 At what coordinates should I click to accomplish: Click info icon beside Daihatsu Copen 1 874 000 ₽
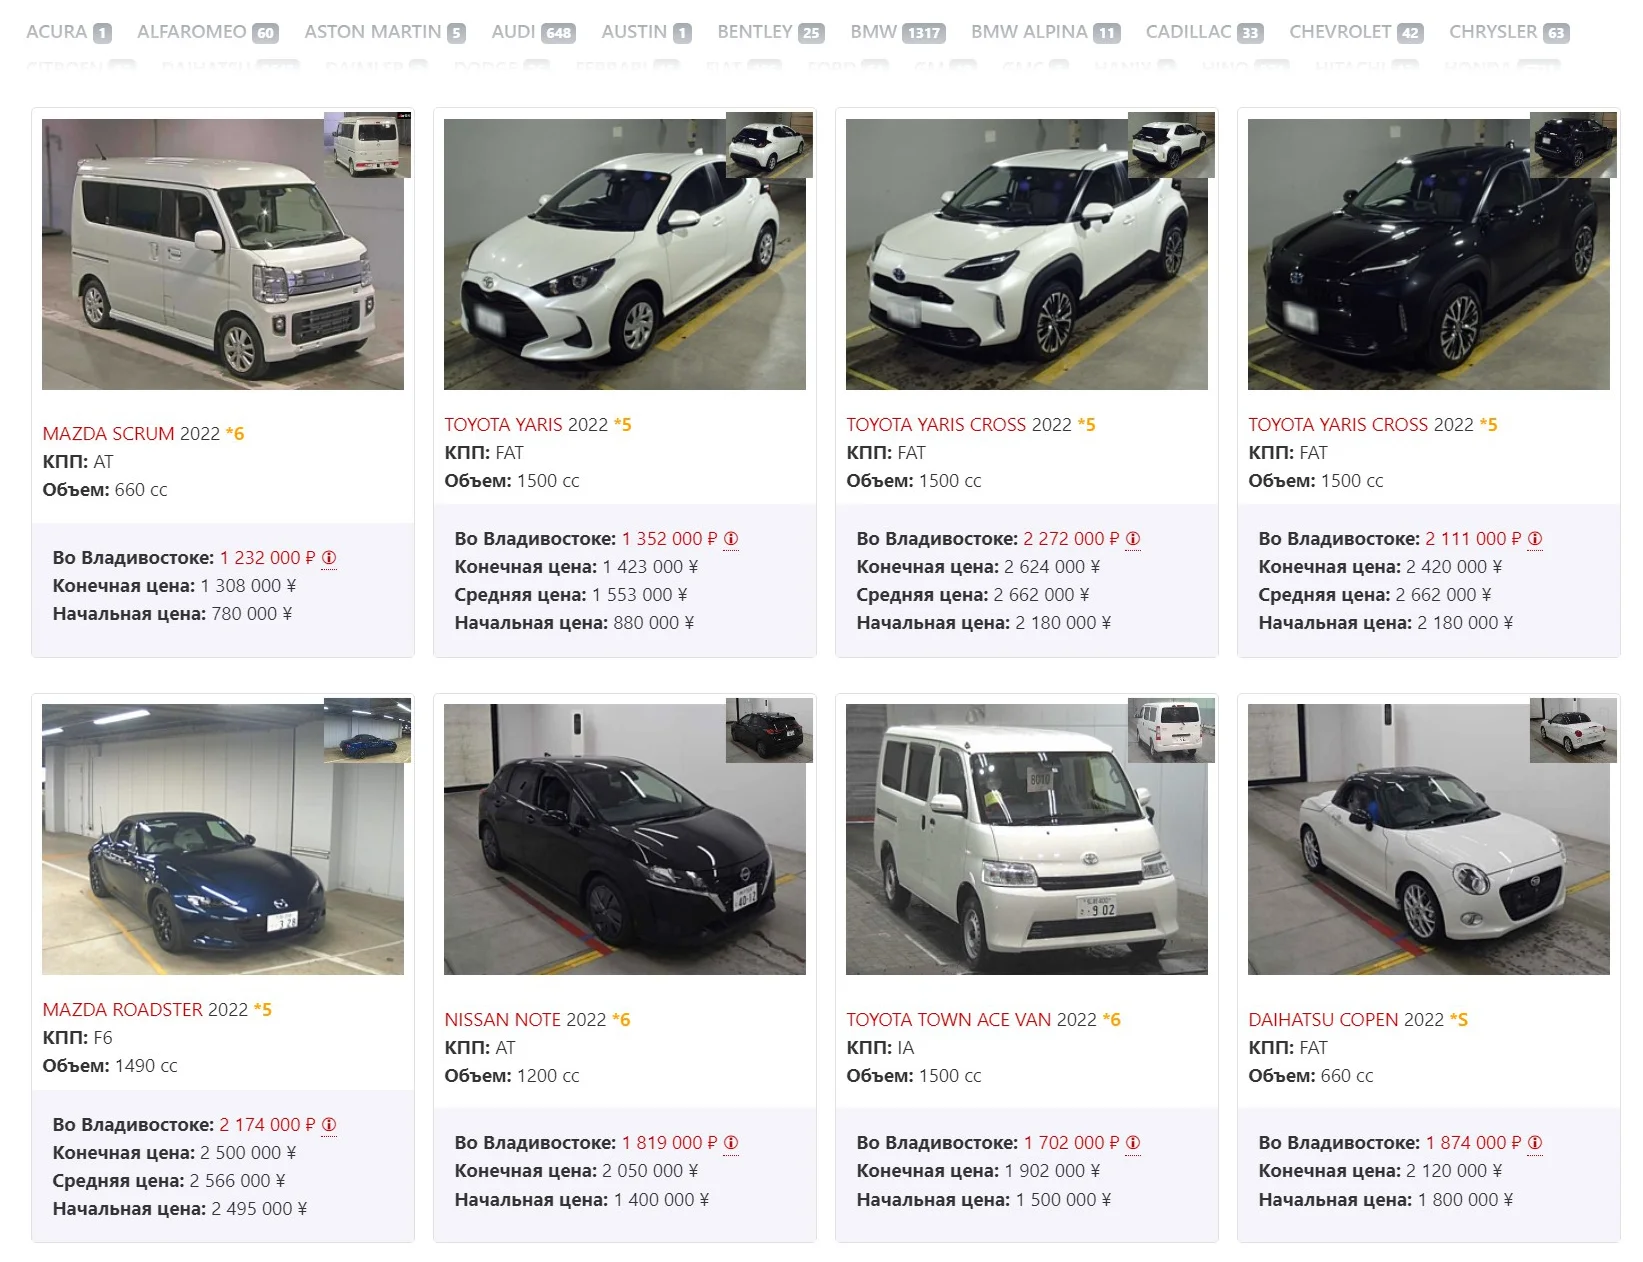[1535, 1143]
